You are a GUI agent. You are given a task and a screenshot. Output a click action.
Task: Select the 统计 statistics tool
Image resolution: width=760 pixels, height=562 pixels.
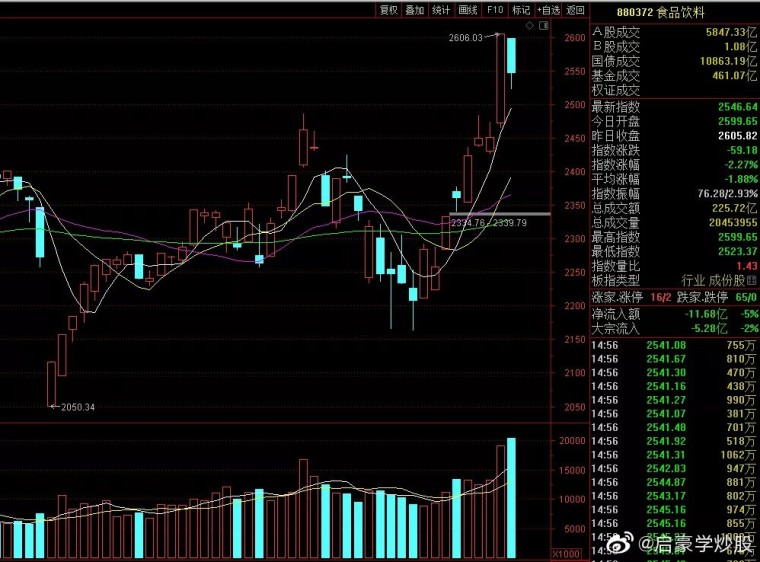click(x=441, y=10)
